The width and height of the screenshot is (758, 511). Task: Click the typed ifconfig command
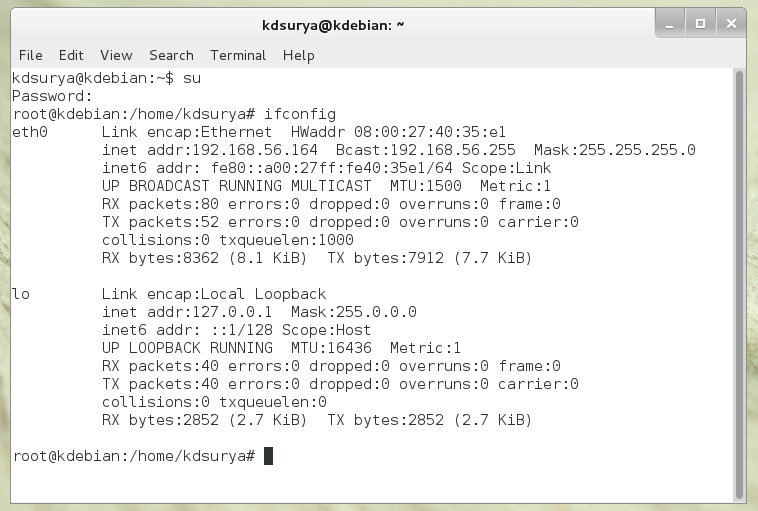300,114
